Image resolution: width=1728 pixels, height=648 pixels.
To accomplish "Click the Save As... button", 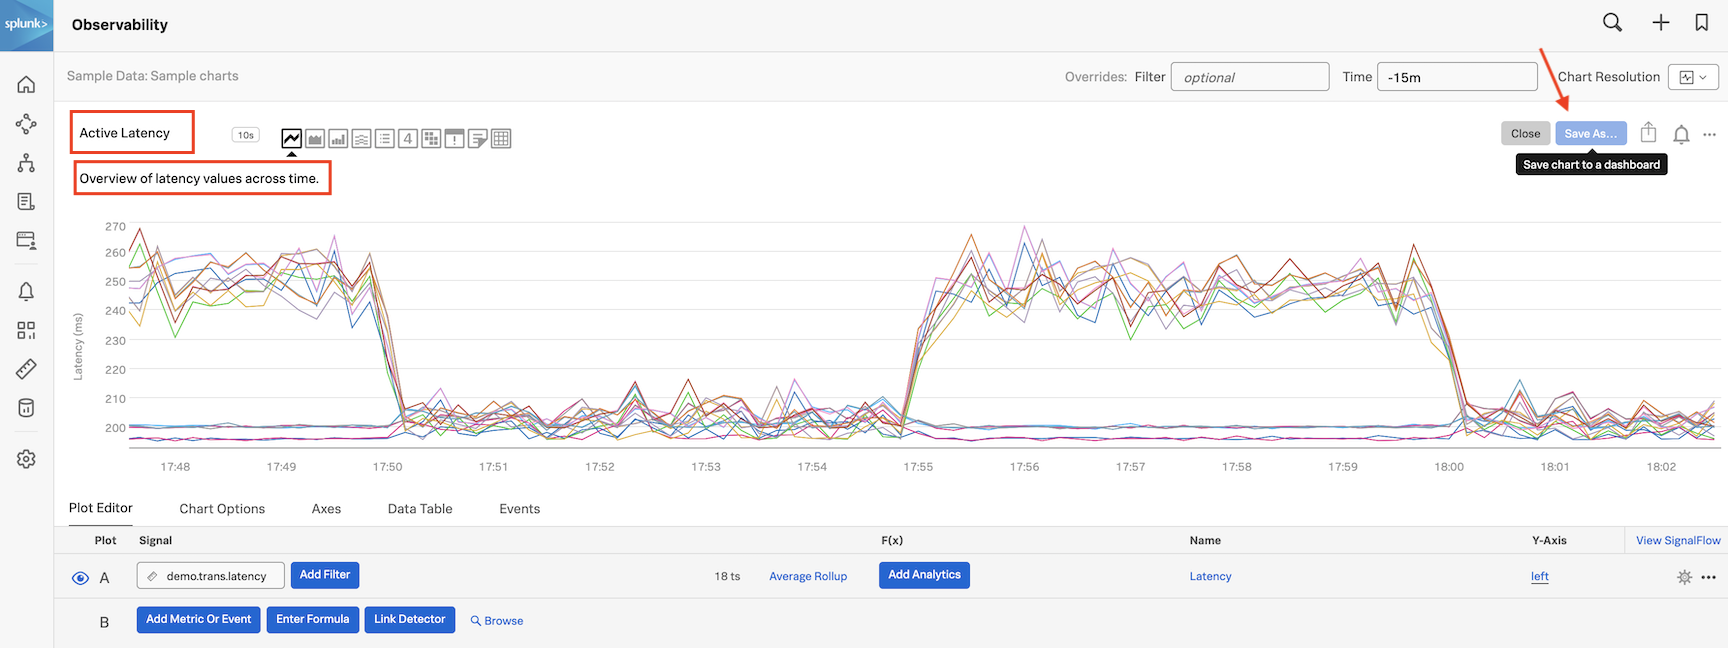I will 1590,133.
